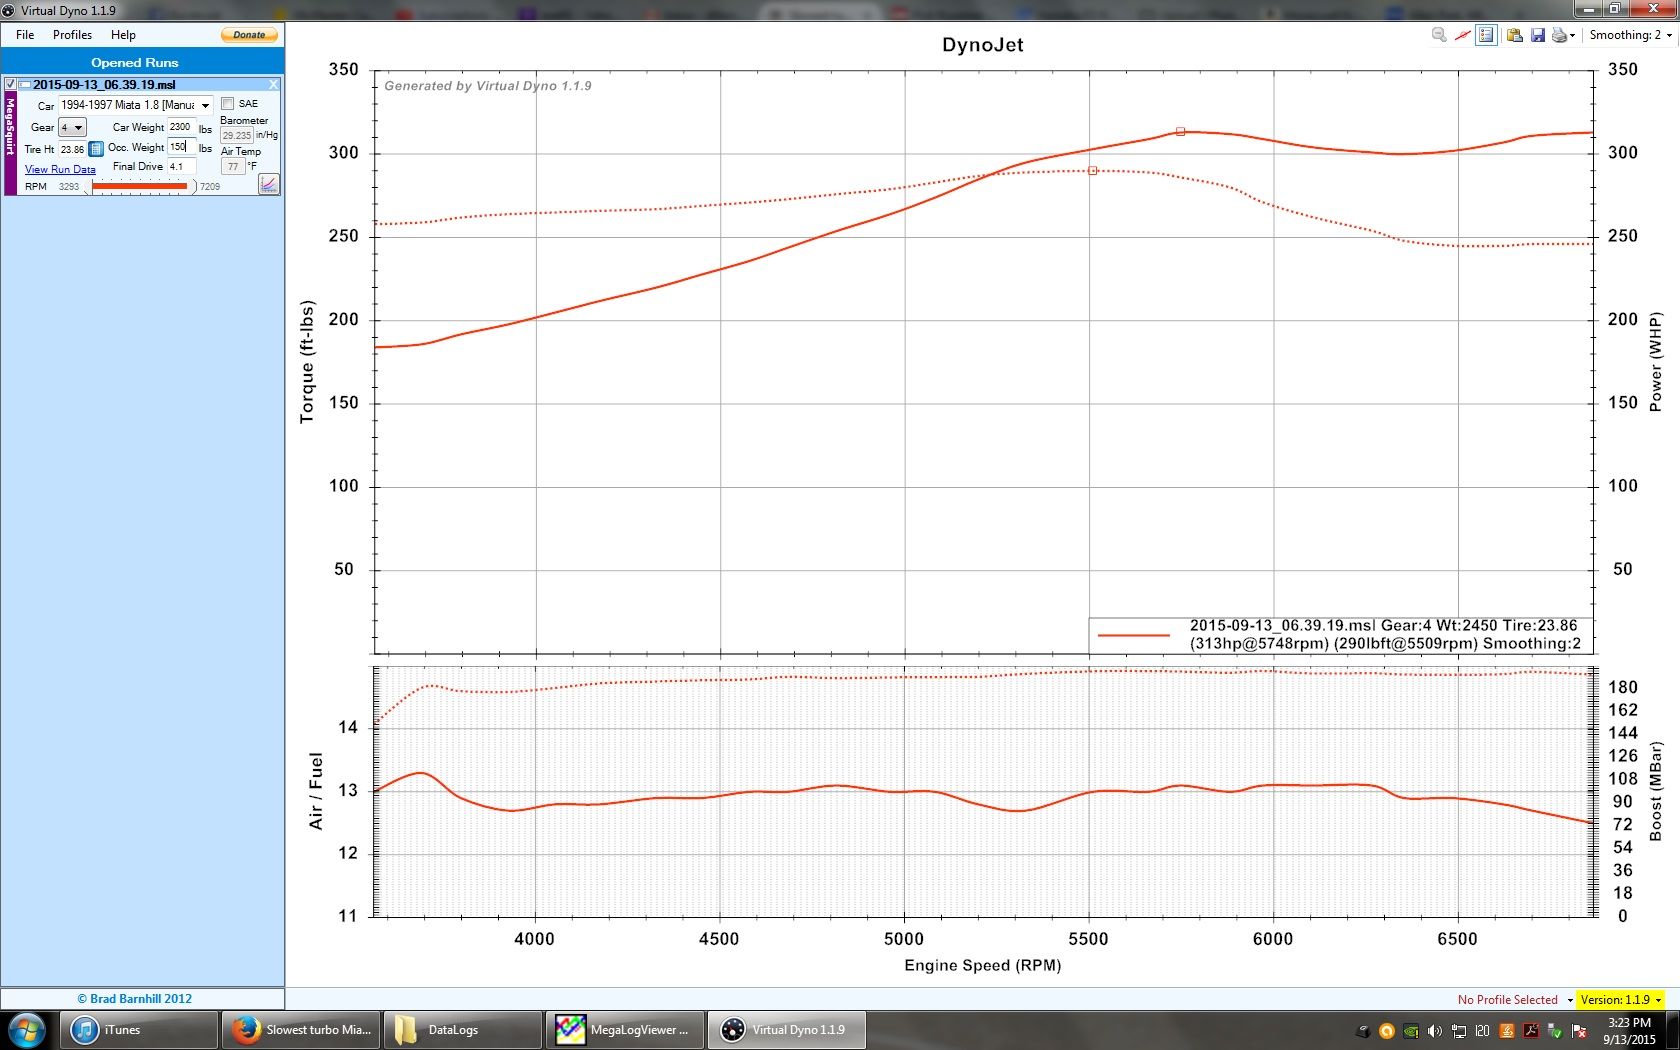Click the zoom out magnifier icon

[1439, 35]
